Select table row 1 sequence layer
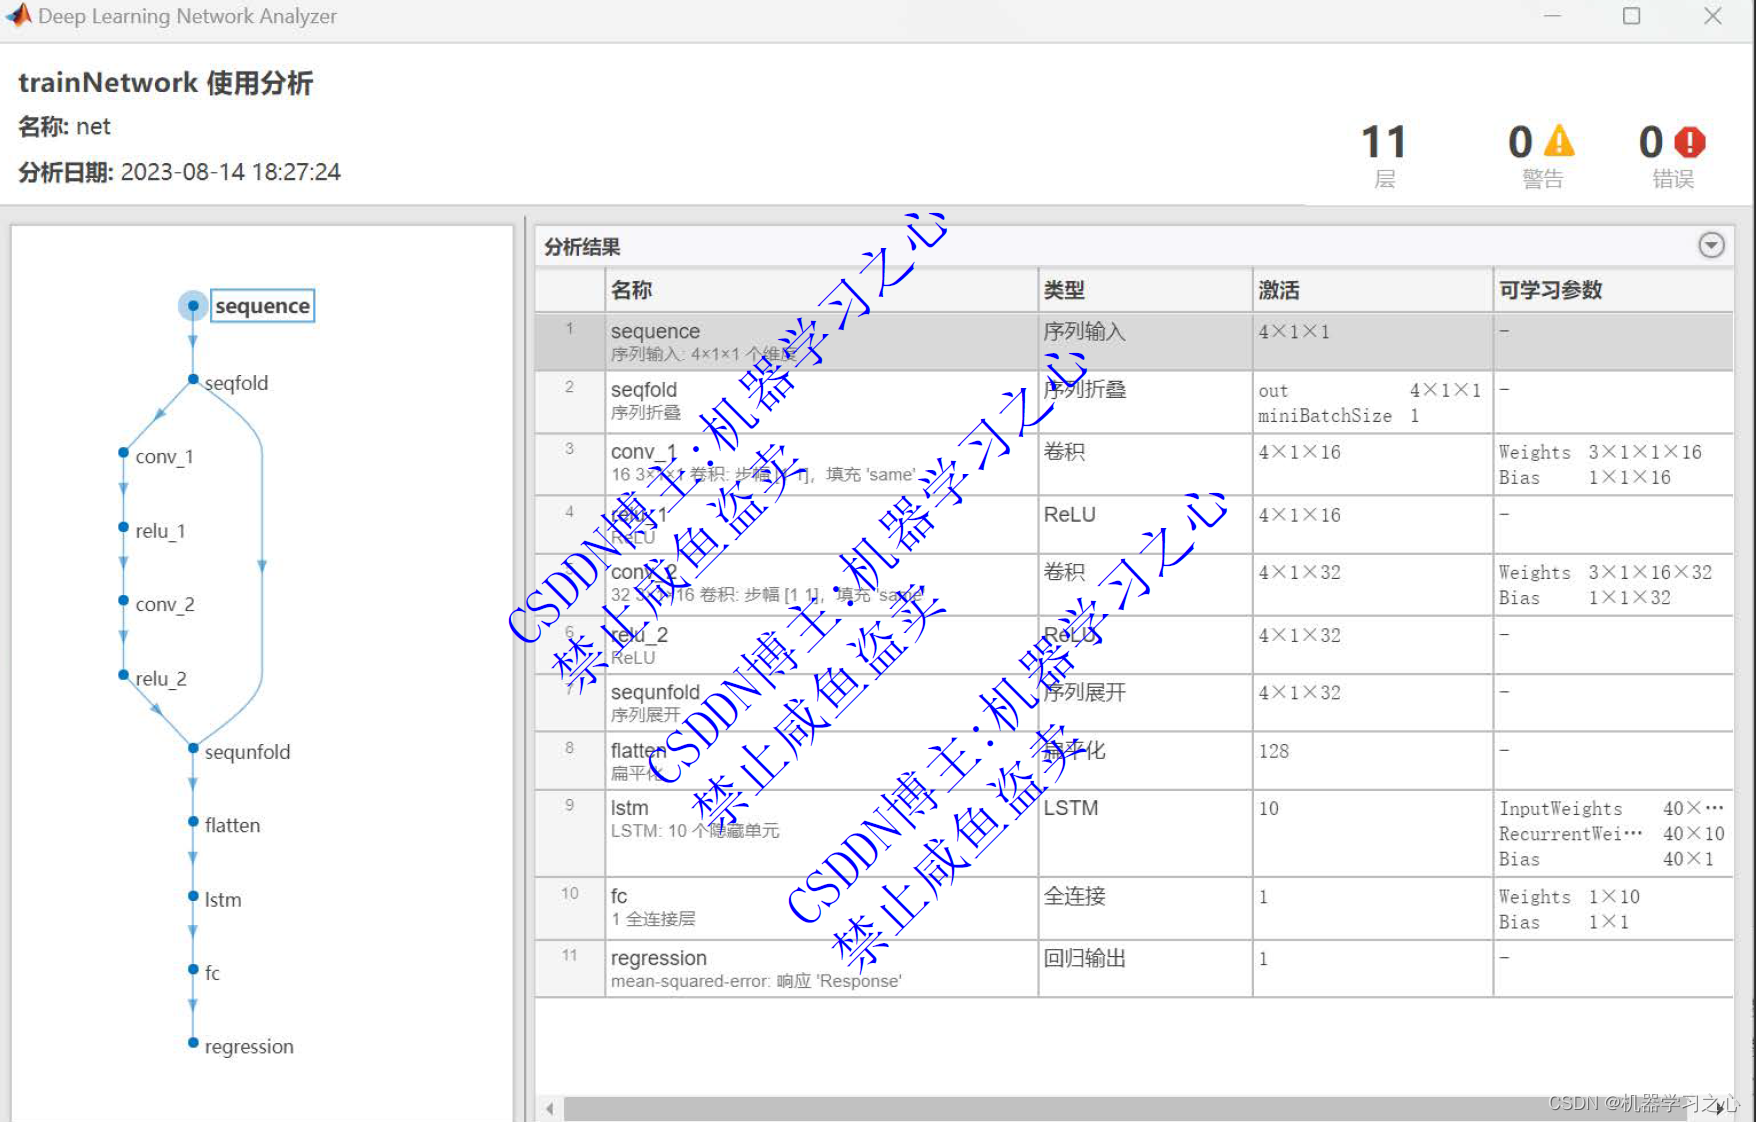The height and width of the screenshot is (1122, 1756). tap(1134, 341)
